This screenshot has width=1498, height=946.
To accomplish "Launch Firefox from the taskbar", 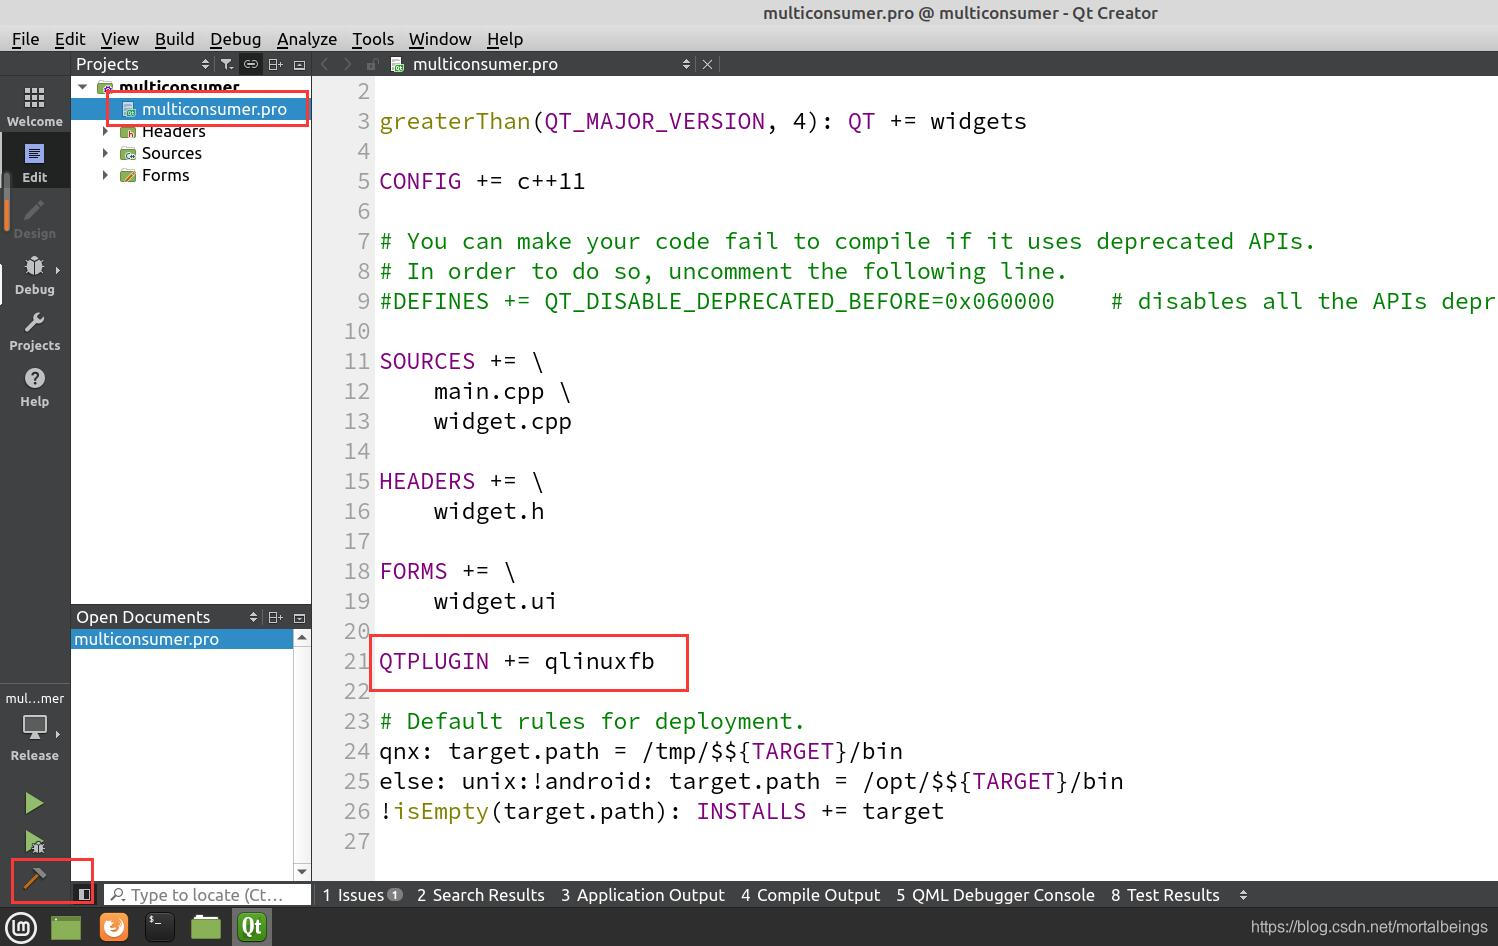I will [114, 927].
